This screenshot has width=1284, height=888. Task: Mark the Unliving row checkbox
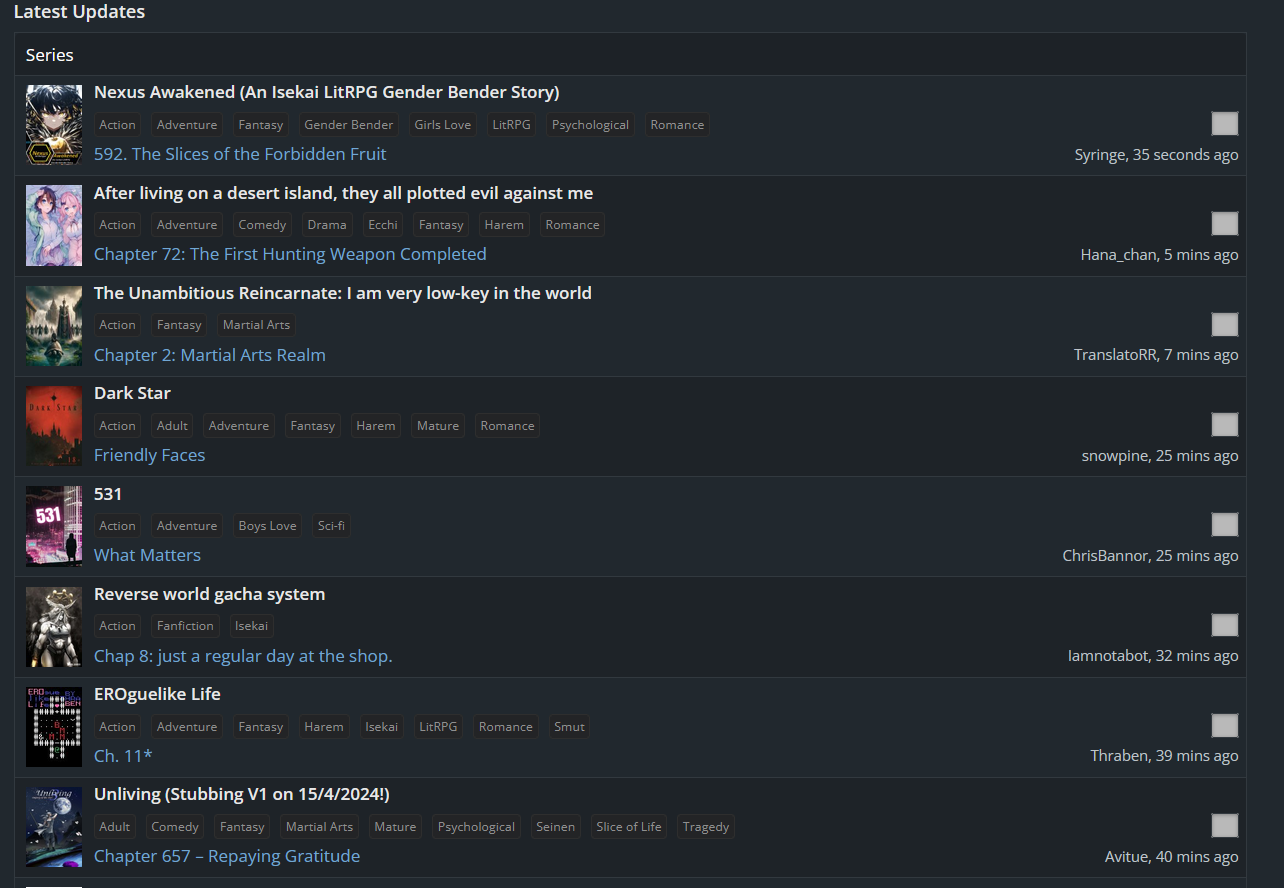coord(1224,826)
